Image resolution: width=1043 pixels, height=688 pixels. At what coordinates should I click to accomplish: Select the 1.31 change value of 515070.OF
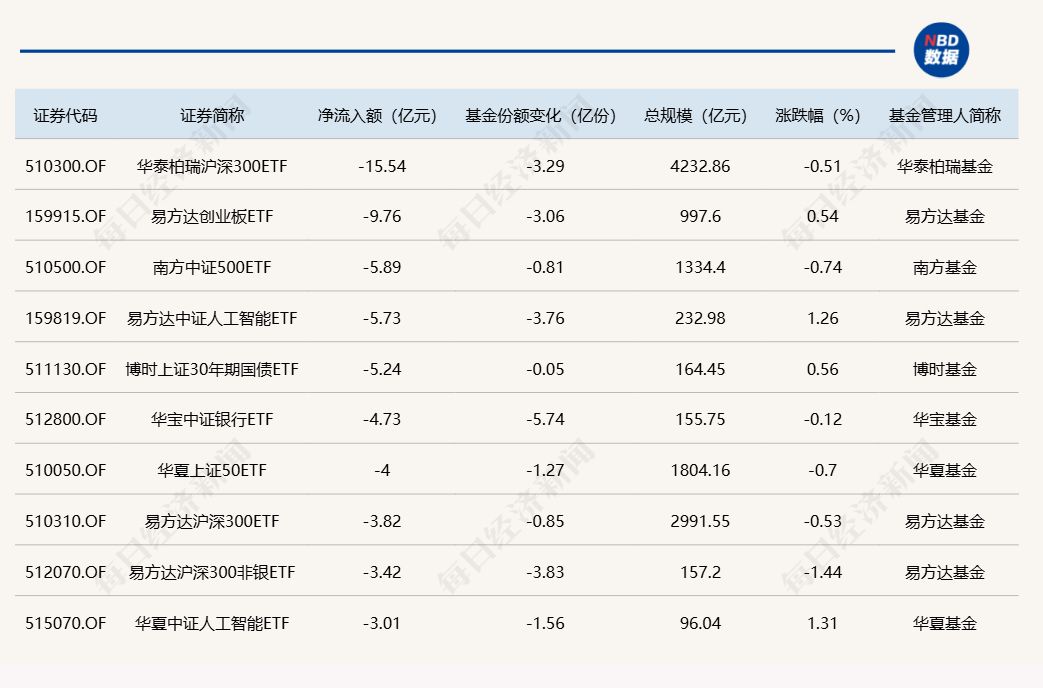click(x=820, y=622)
